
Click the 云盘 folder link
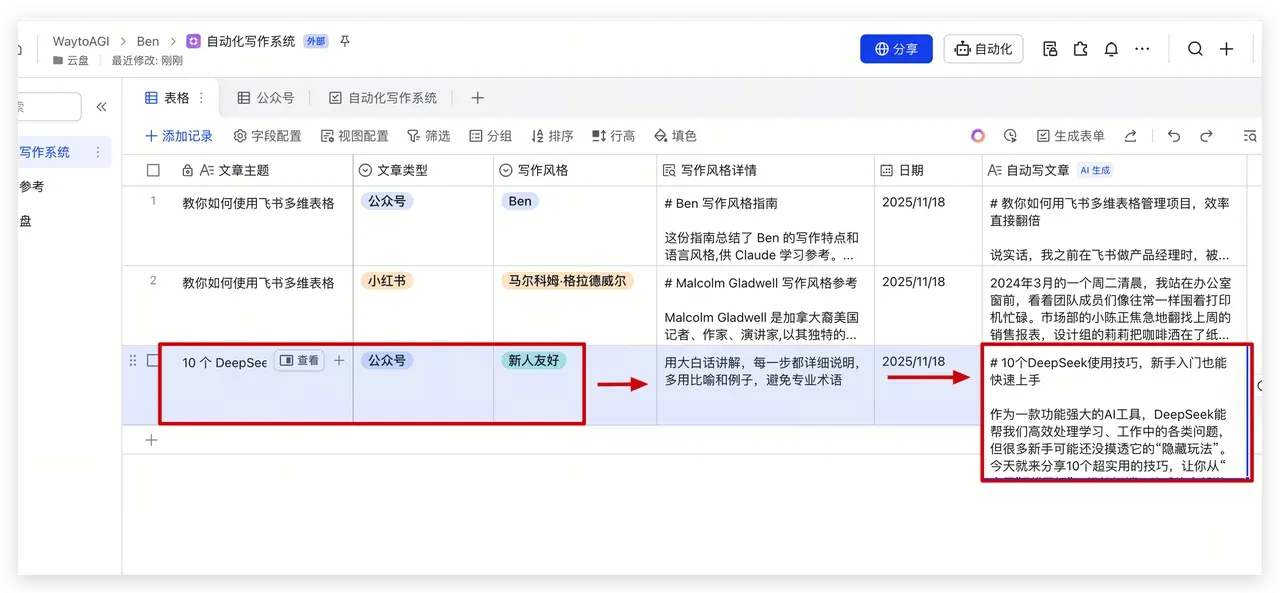click(x=71, y=61)
